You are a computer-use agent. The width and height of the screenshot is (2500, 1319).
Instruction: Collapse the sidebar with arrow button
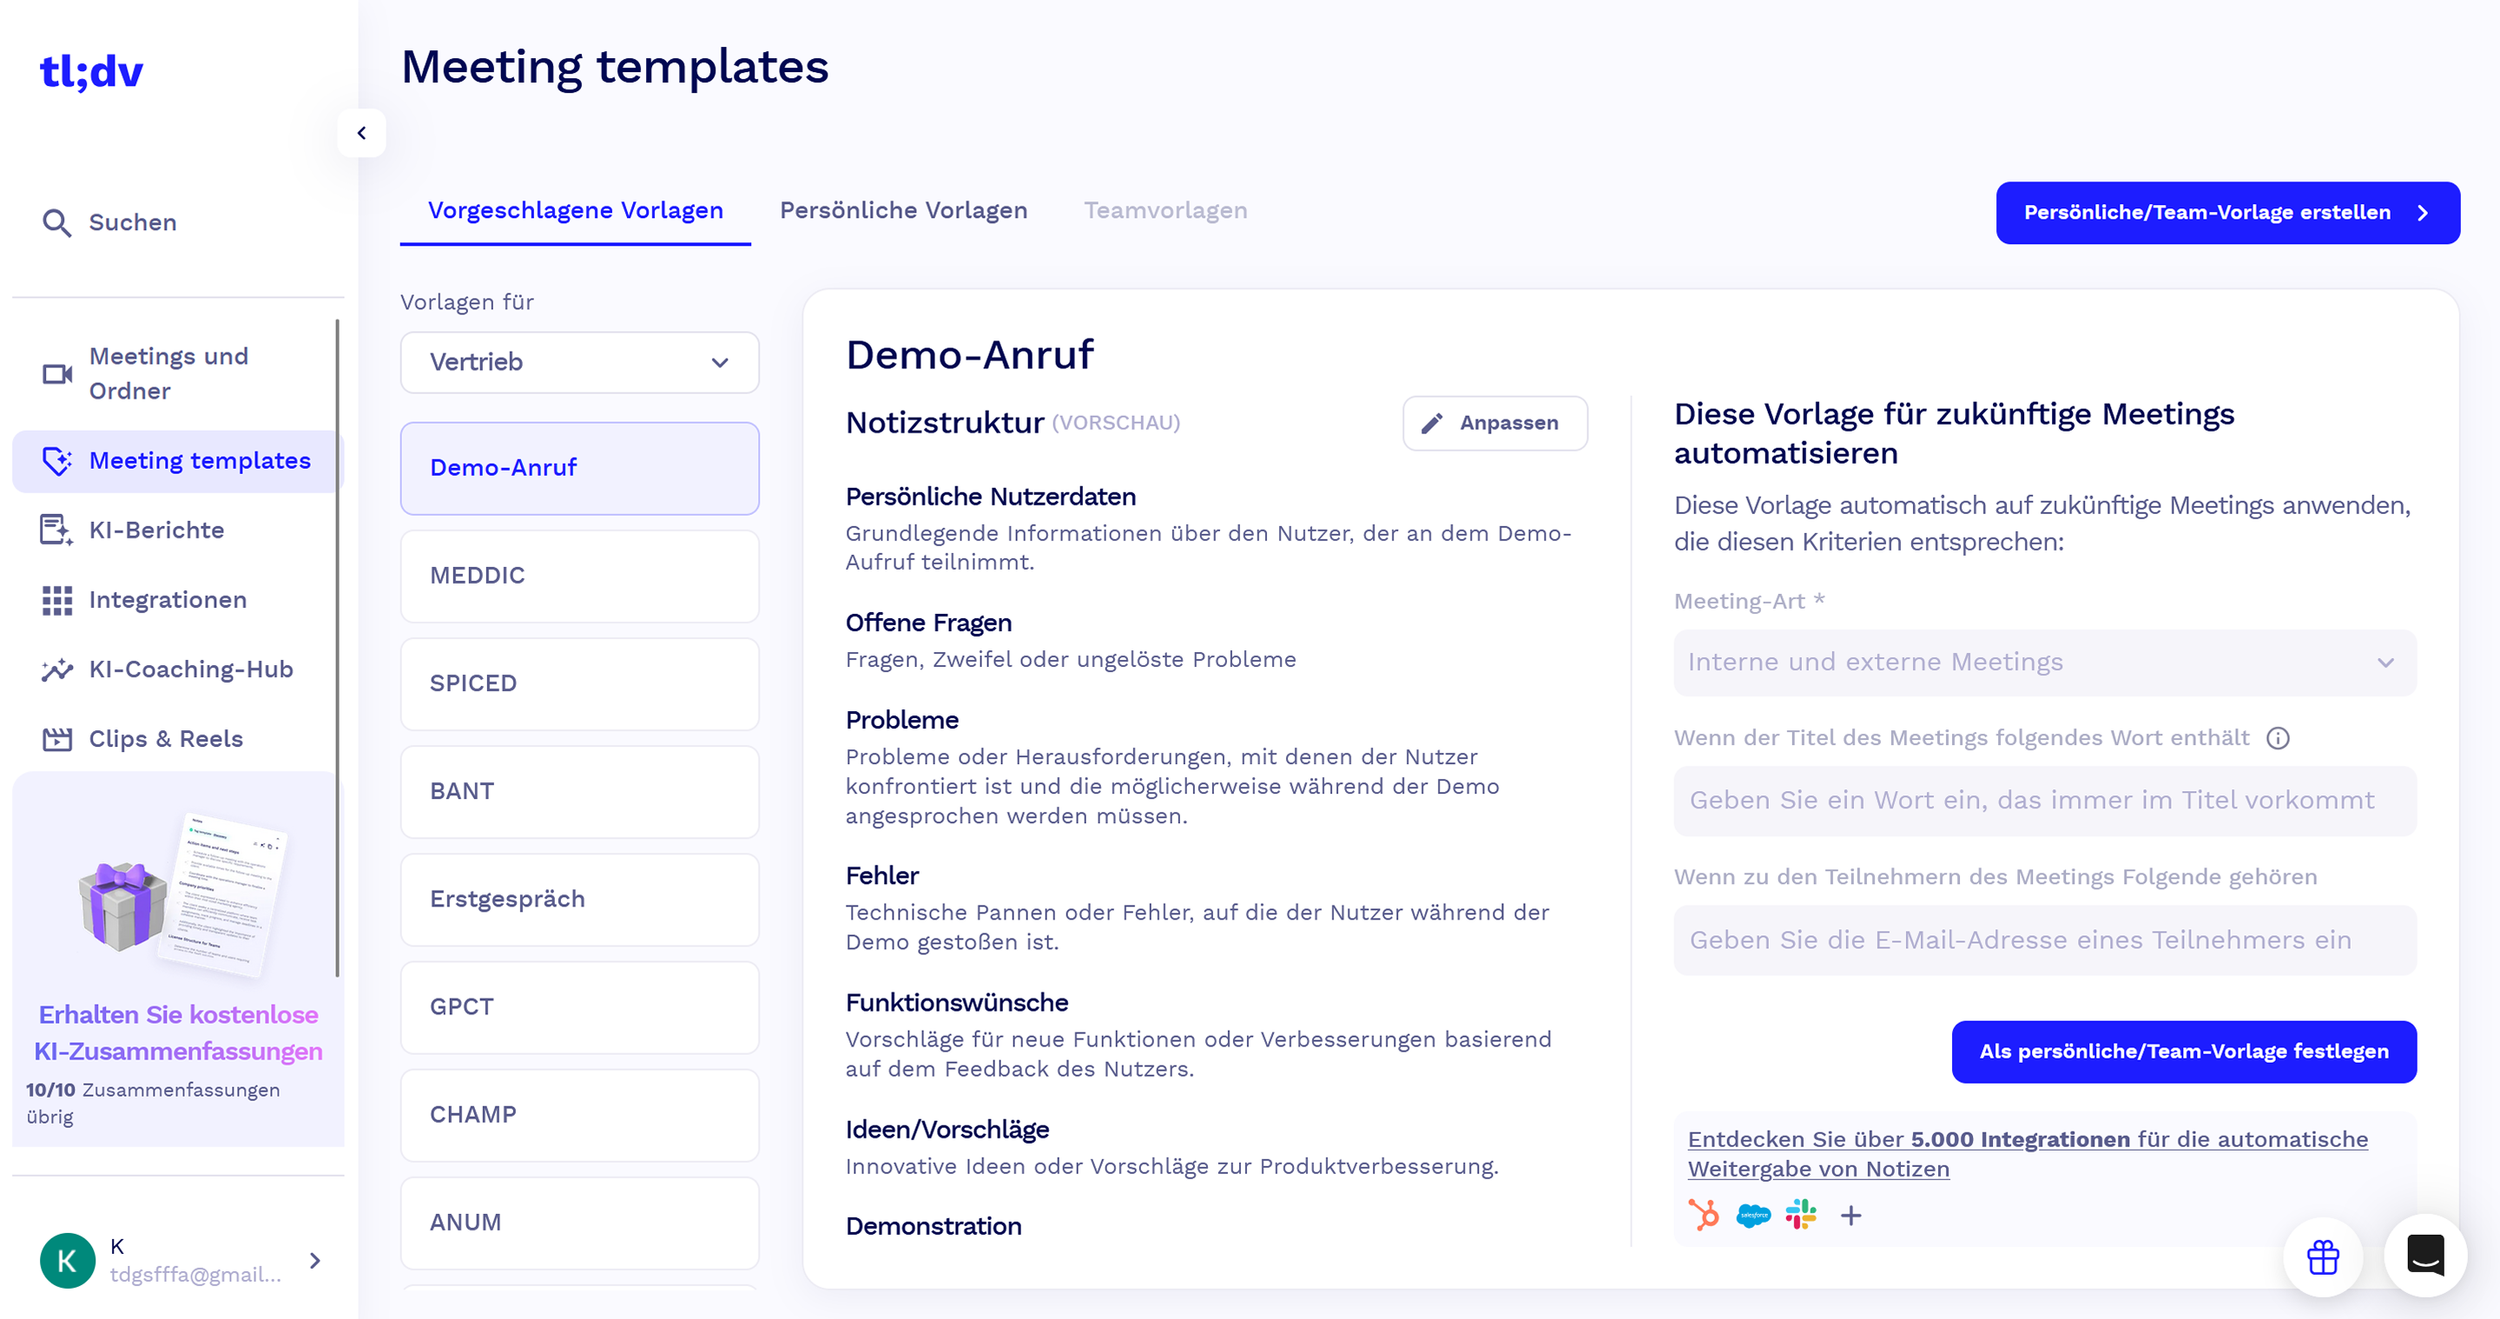362,133
